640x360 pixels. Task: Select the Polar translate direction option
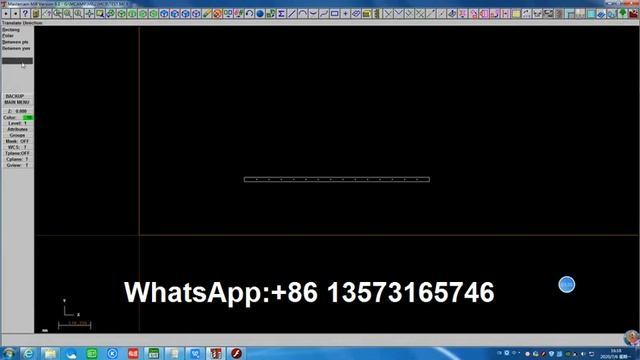[x=8, y=36]
